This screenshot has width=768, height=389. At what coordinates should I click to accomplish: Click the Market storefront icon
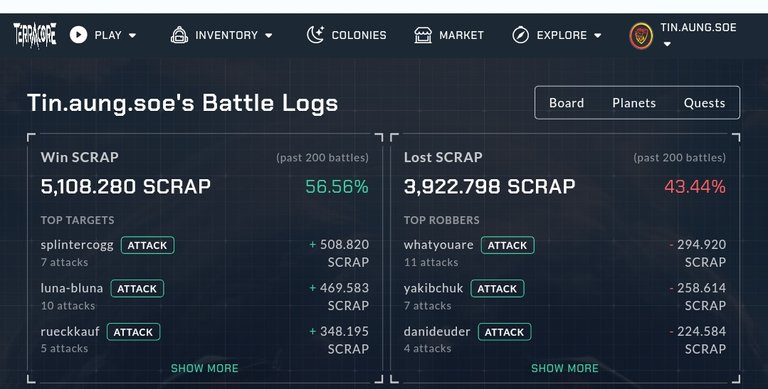point(423,35)
